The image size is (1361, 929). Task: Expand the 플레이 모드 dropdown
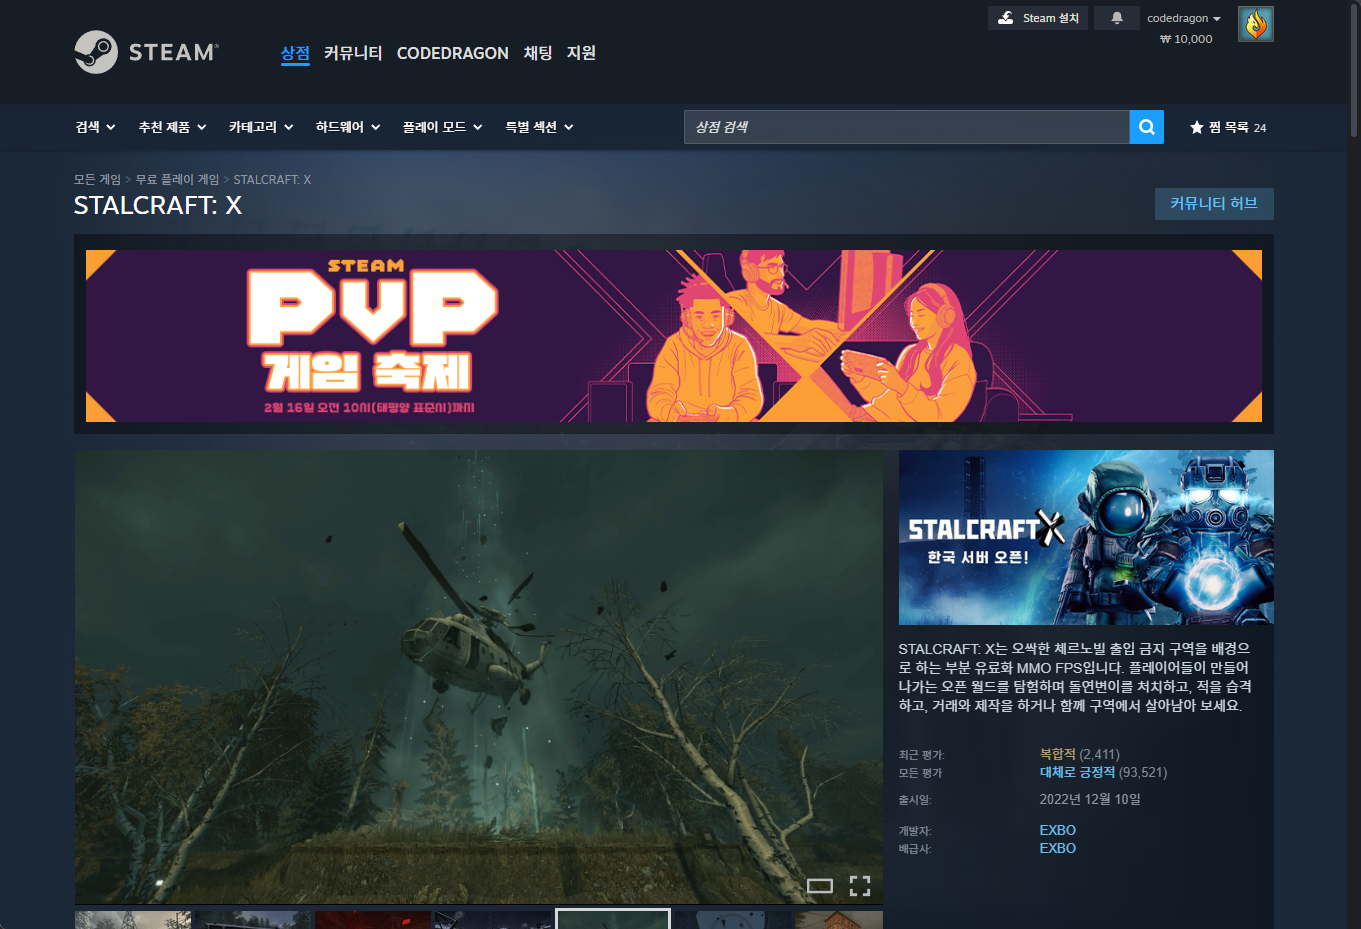[x=443, y=127]
